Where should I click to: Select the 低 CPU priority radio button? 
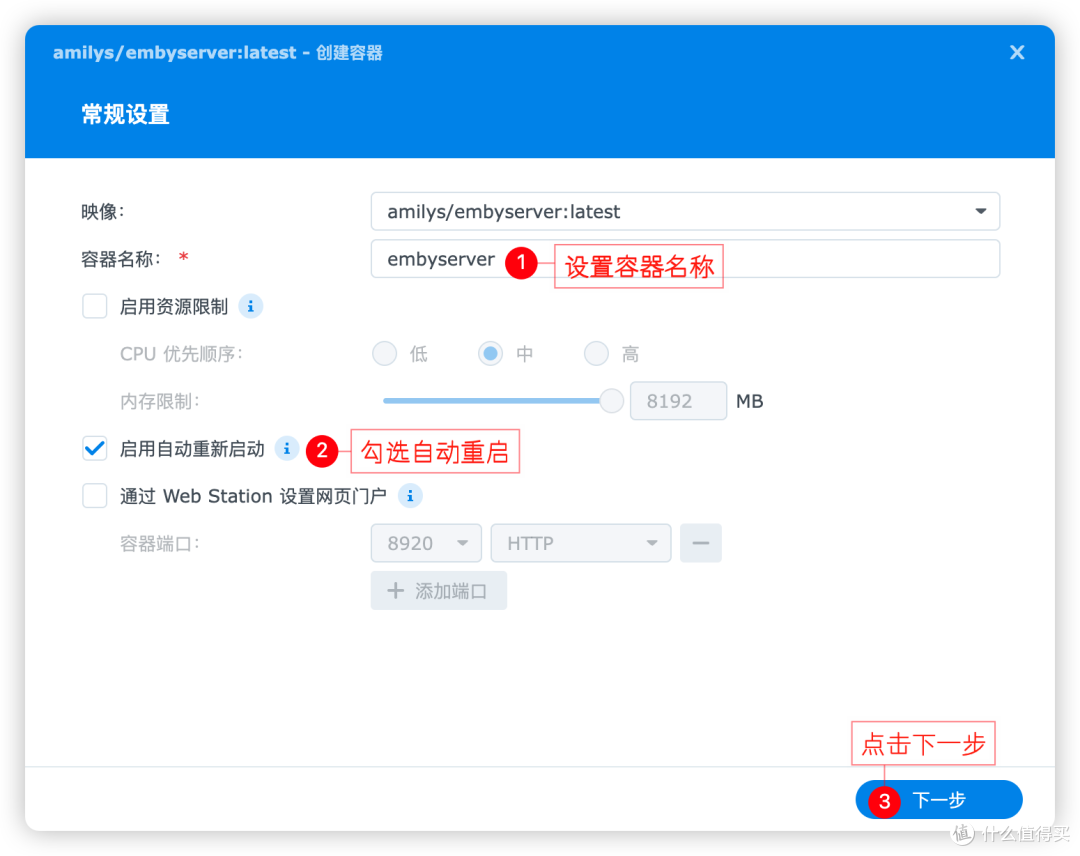tap(384, 353)
